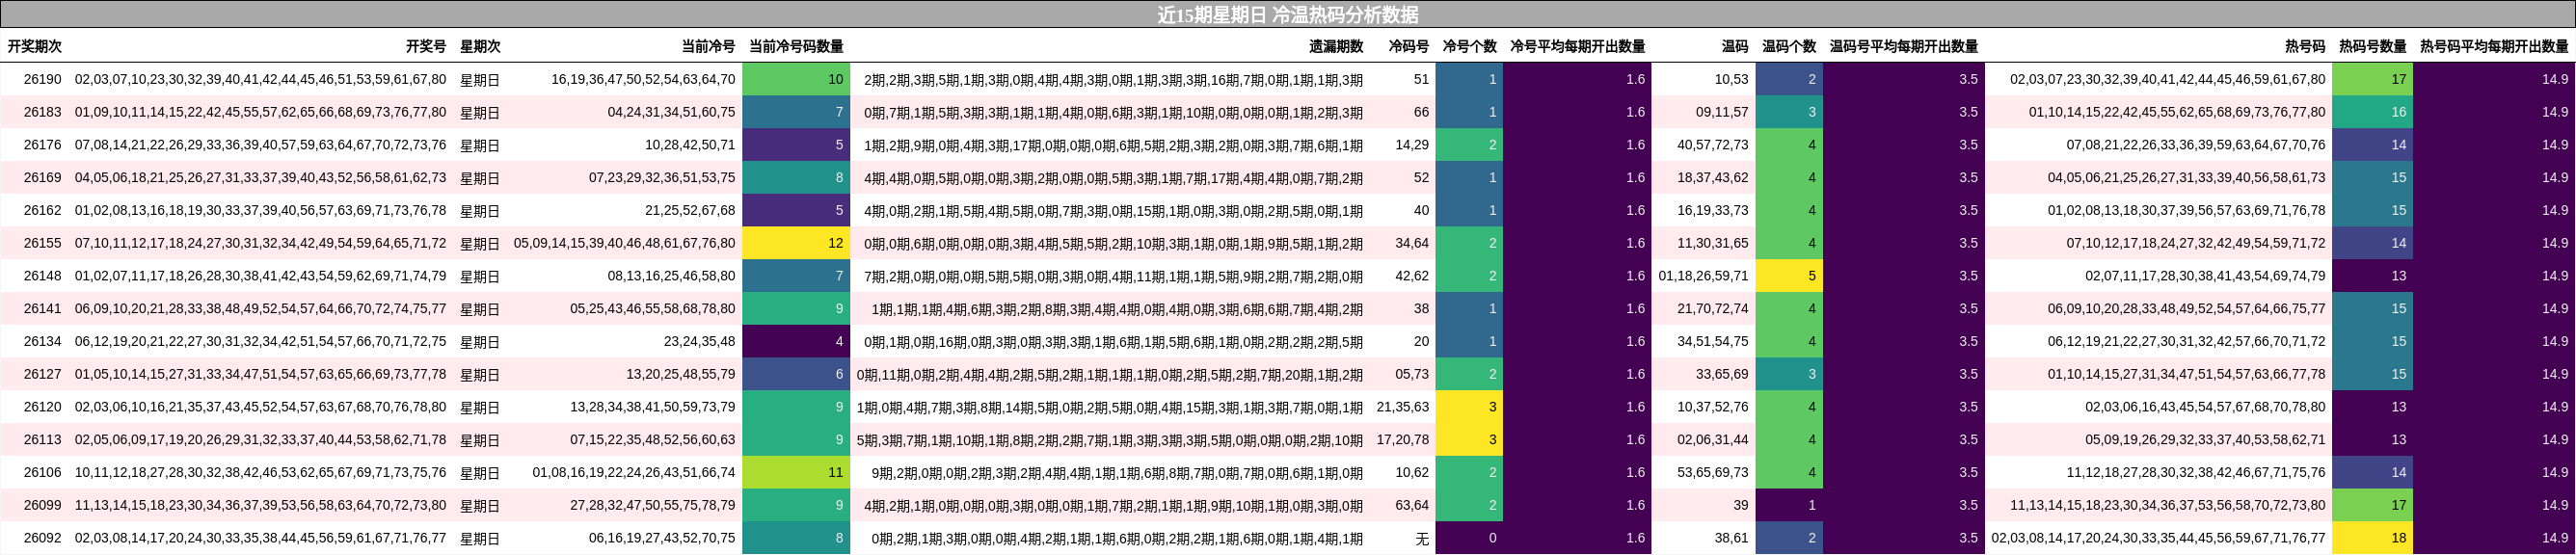Click the yellow 热码号数量 cell showing 18
The image size is (2576, 555).
[2372, 538]
